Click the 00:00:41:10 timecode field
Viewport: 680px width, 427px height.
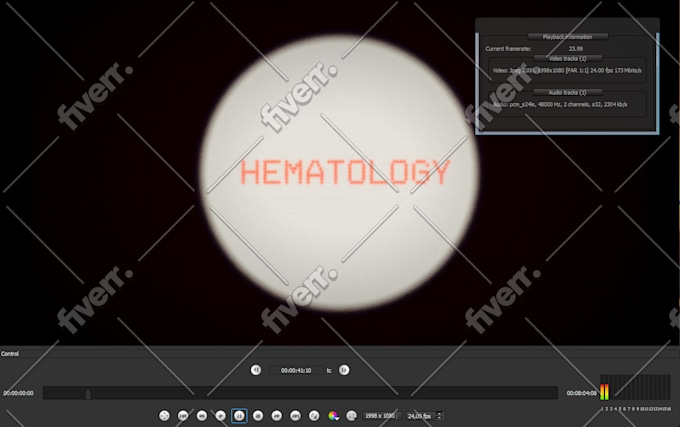296,370
